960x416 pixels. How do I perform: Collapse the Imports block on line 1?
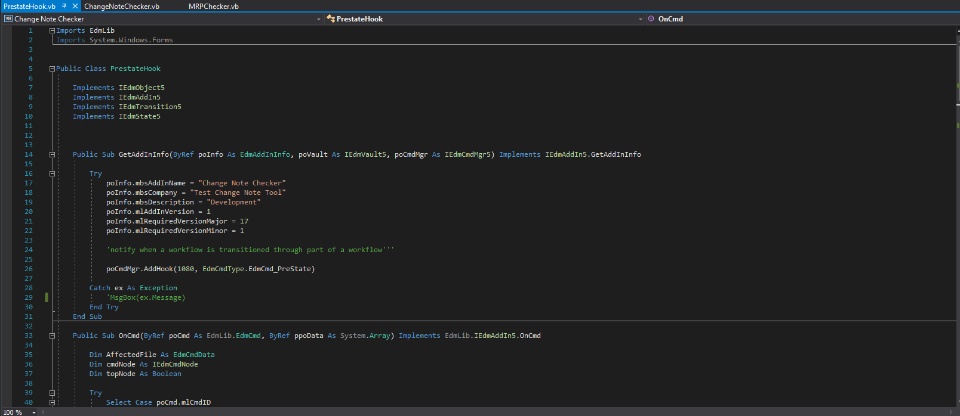pos(52,30)
